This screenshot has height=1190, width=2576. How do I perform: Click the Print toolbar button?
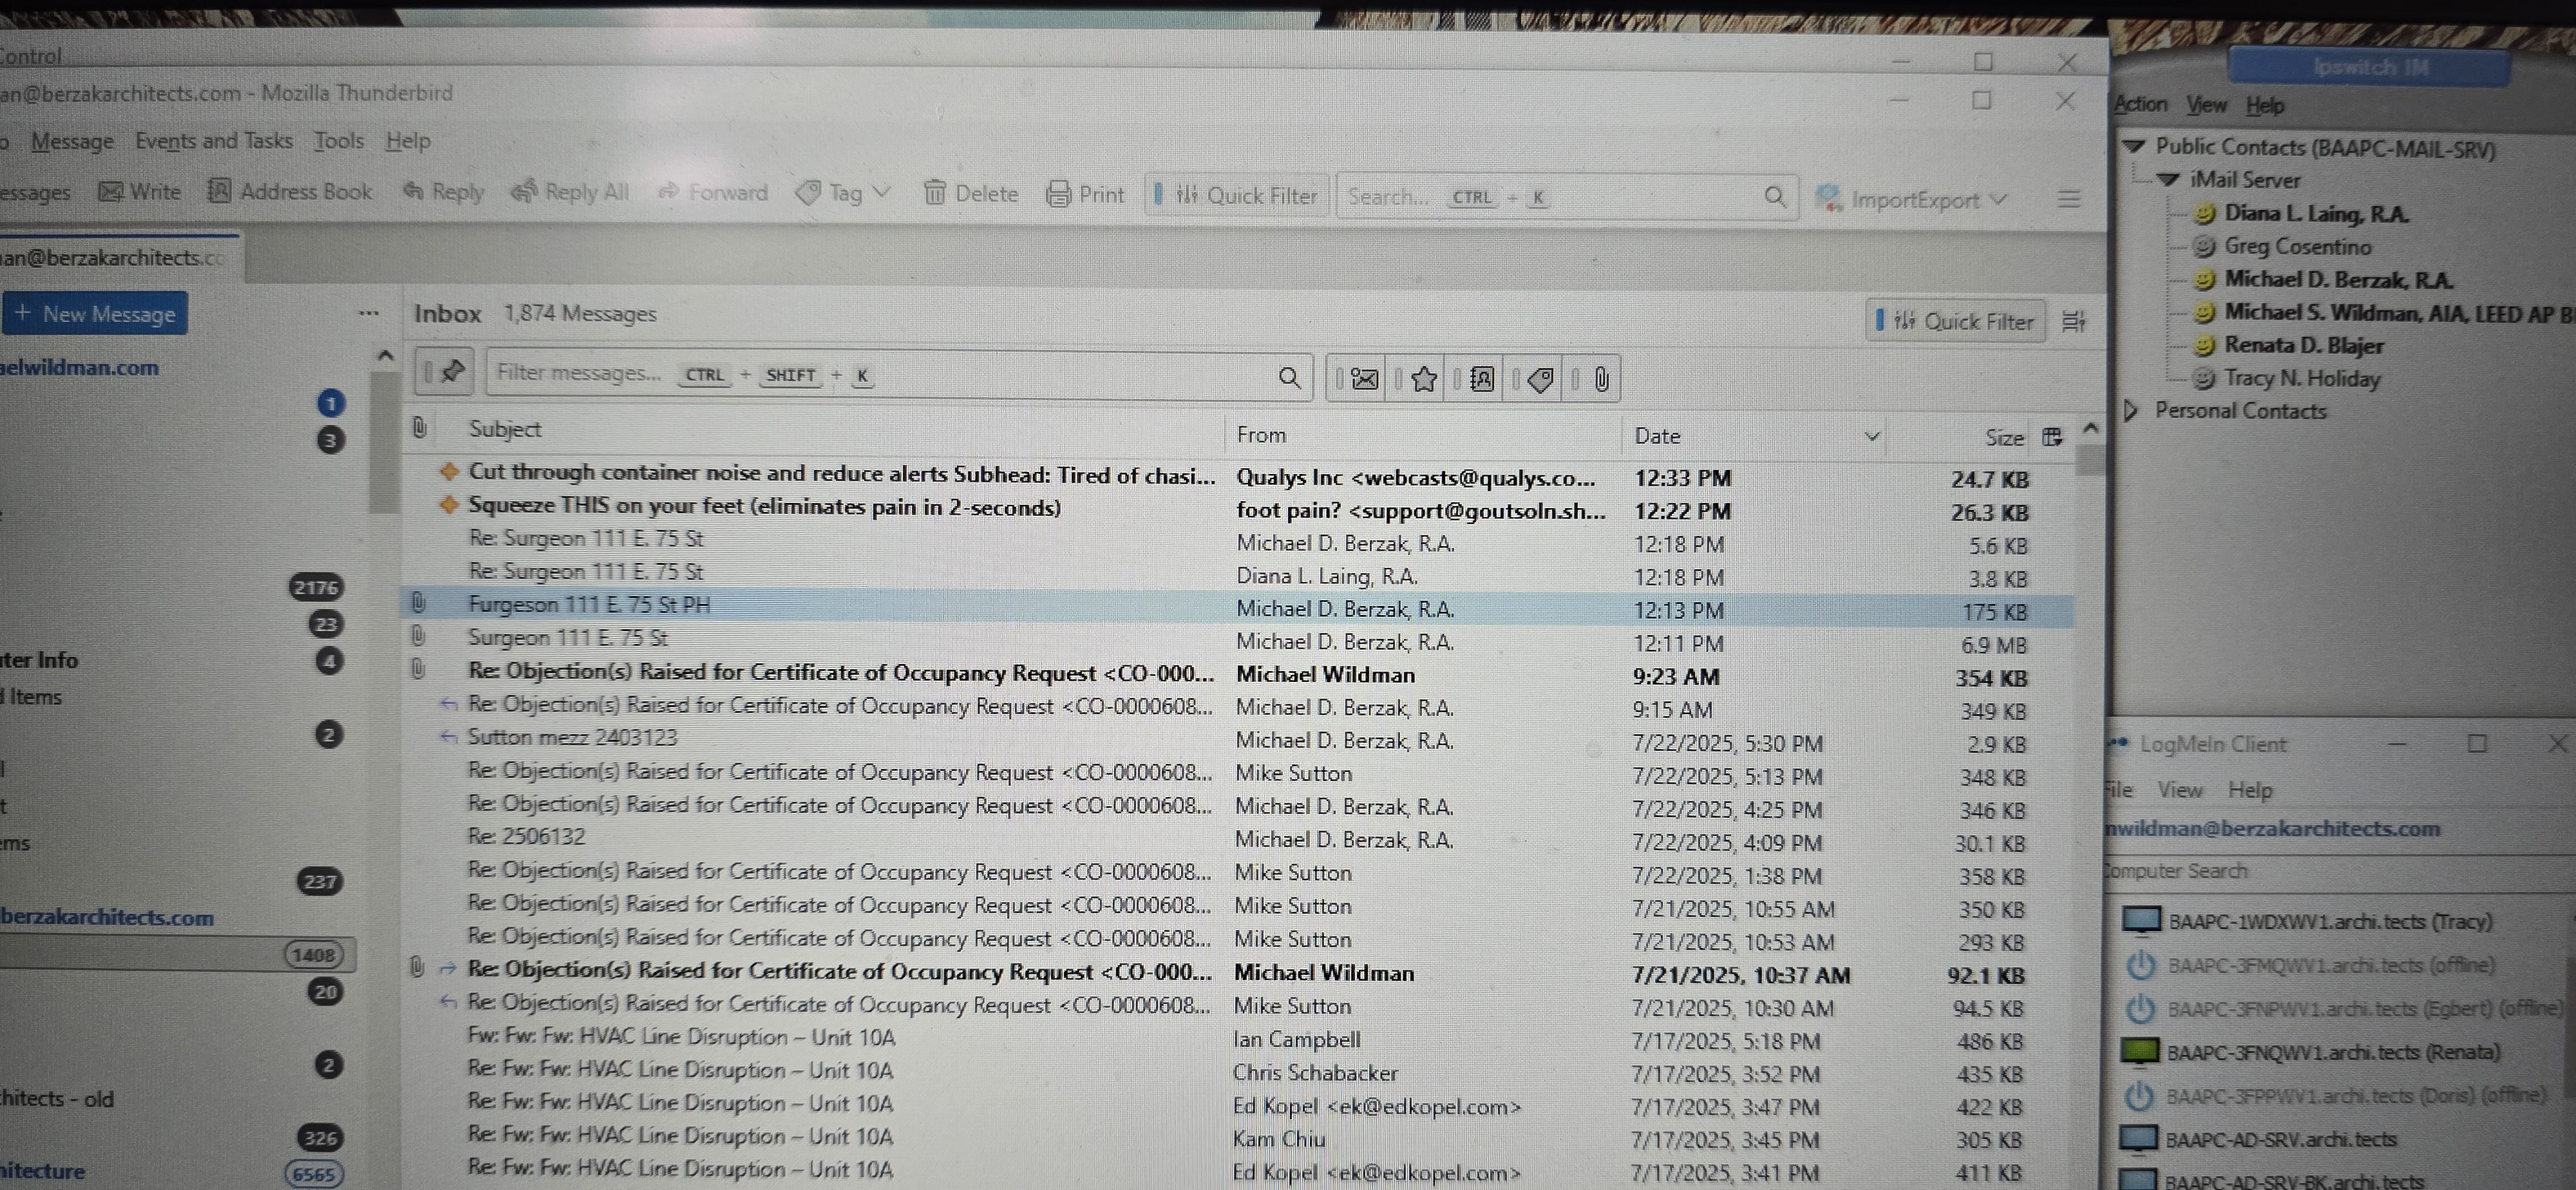pyautogui.click(x=1085, y=194)
